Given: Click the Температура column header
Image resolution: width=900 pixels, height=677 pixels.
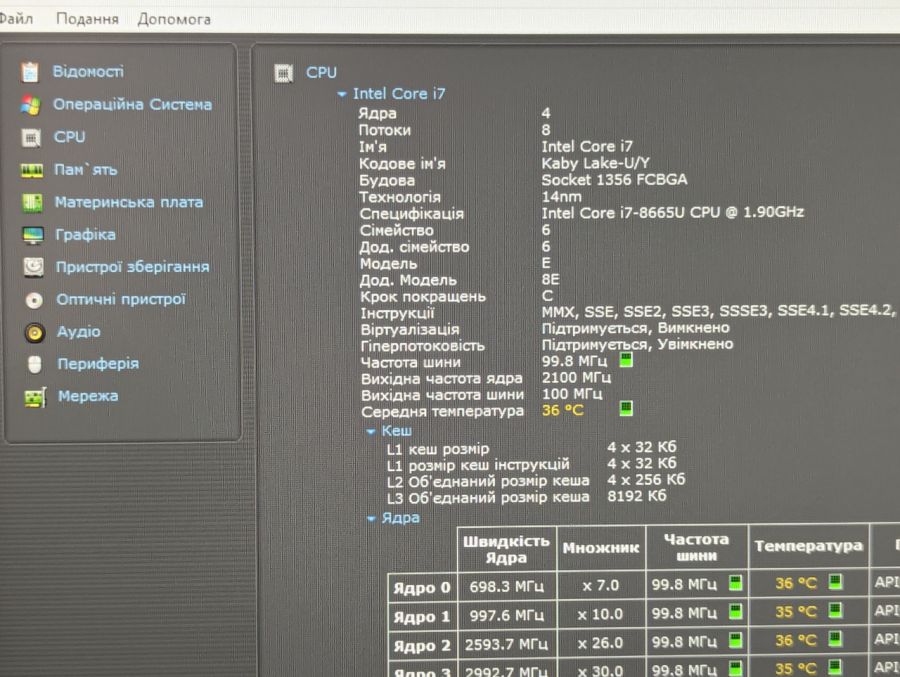Looking at the screenshot, I should coord(809,546).
